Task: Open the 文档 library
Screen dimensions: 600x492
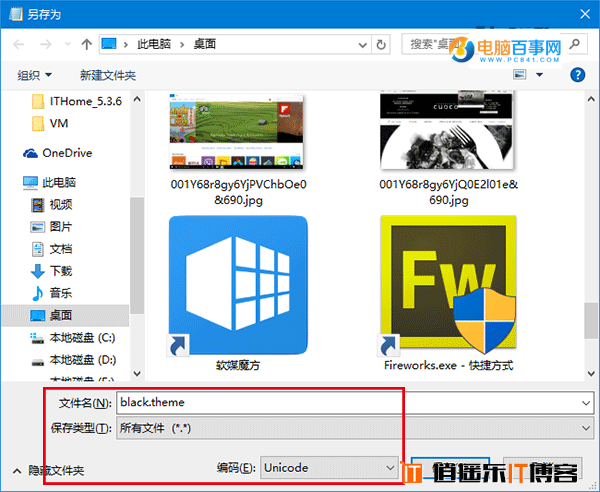Action: click(51, 249)
